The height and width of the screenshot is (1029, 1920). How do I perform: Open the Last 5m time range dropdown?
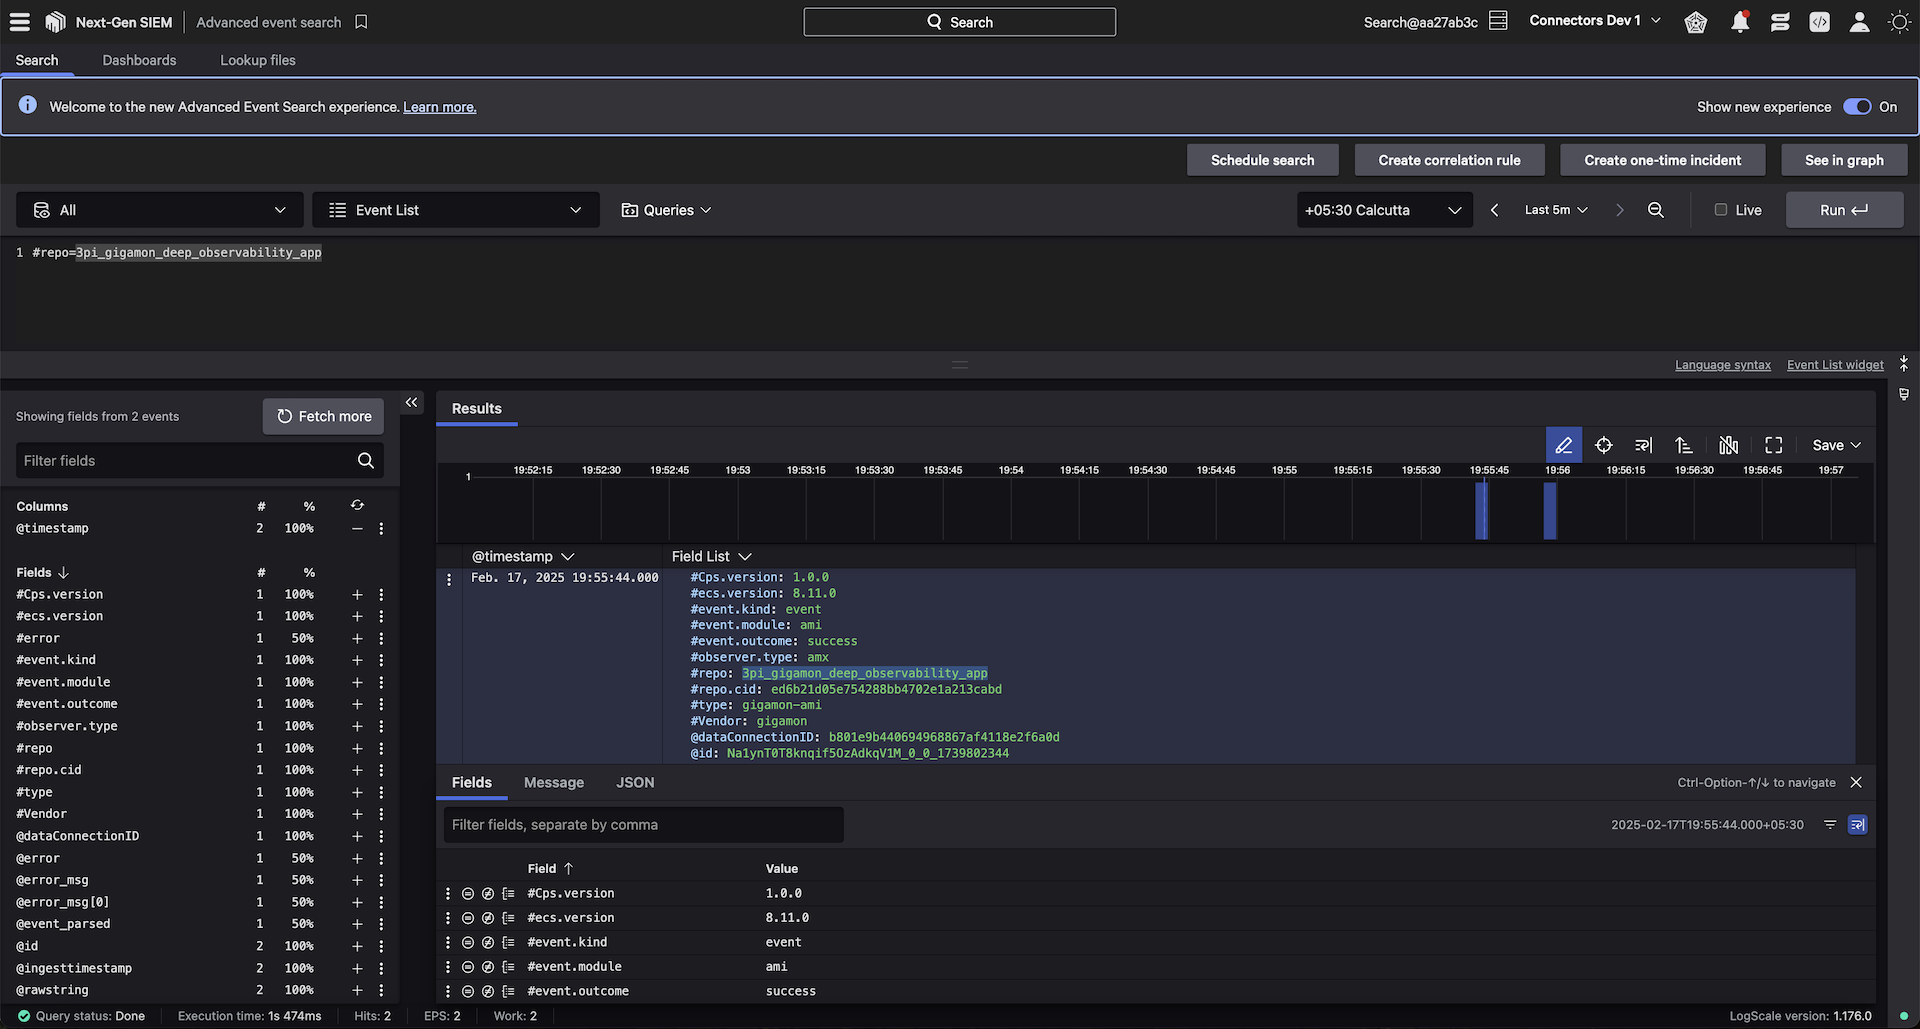1555,210
